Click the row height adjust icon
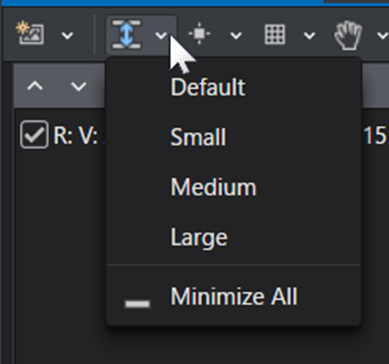Viewport: 389px width, 364px height. [127, 34]
